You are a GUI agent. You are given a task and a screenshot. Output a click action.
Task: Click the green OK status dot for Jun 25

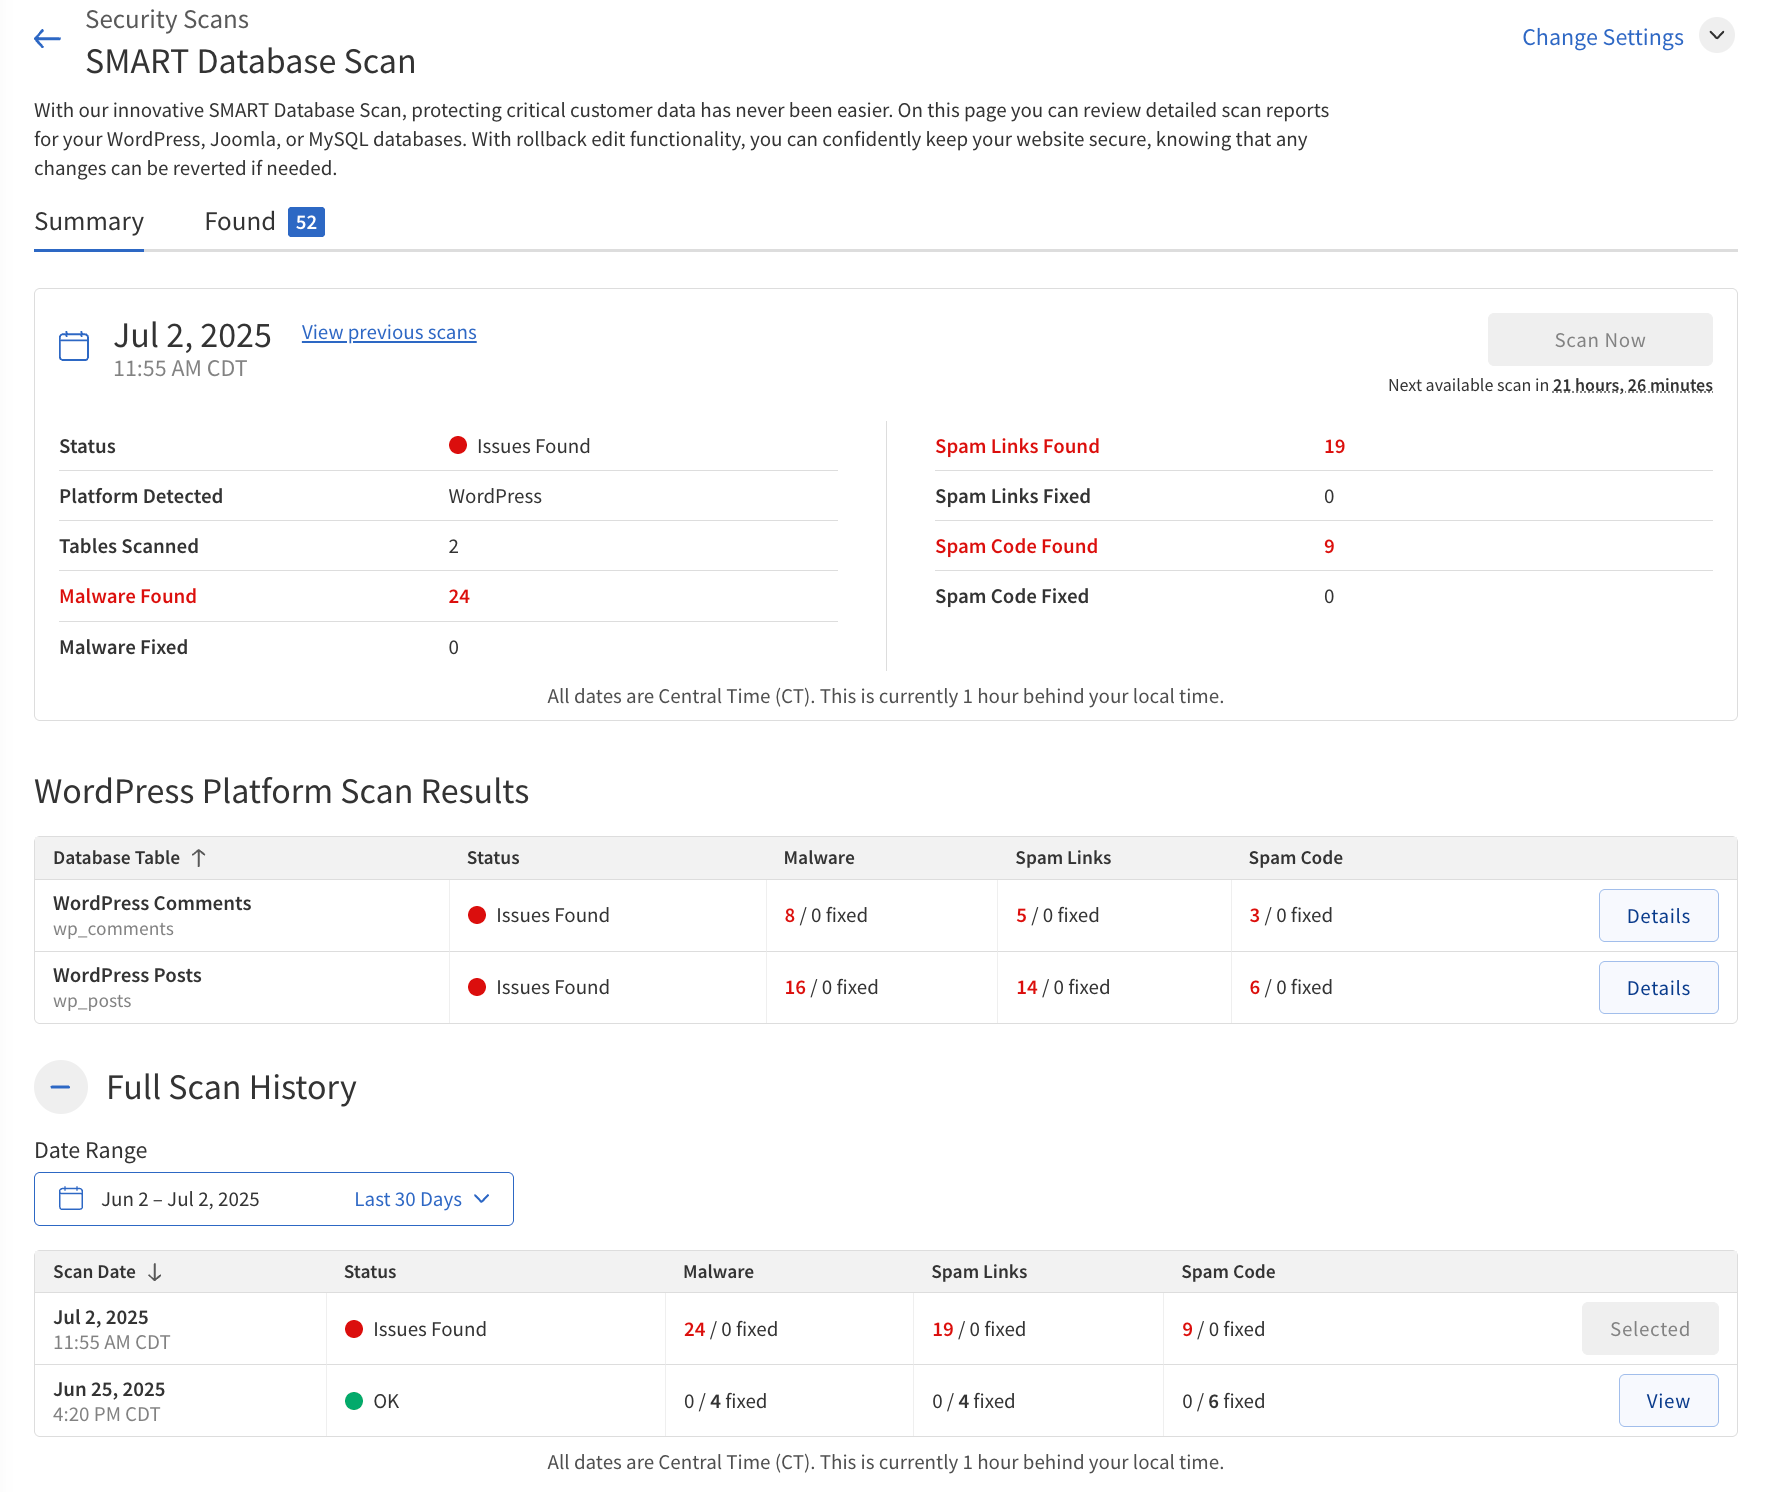click(x=354, y=1401)
